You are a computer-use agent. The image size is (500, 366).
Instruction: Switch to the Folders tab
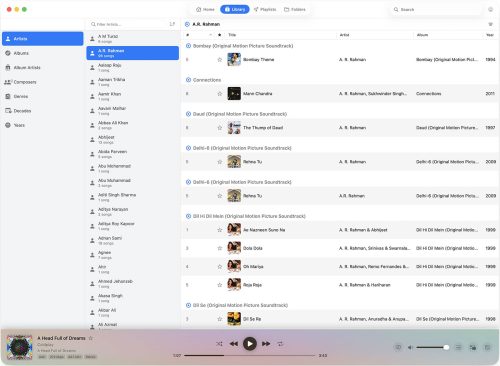[x=295, y=9]
